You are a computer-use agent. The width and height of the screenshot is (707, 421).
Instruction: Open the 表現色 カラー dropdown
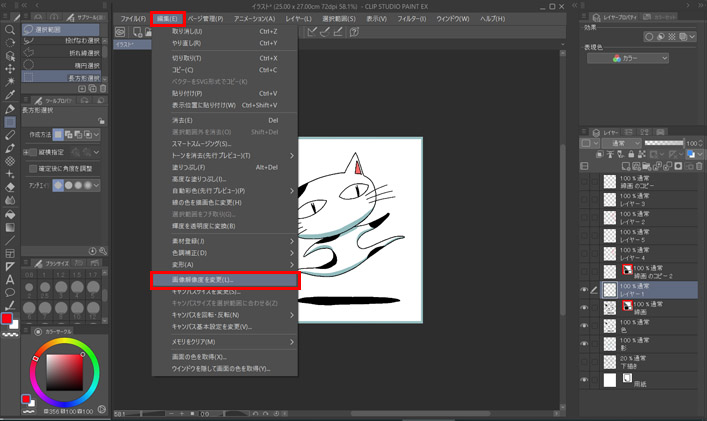(x=640, y=58)
